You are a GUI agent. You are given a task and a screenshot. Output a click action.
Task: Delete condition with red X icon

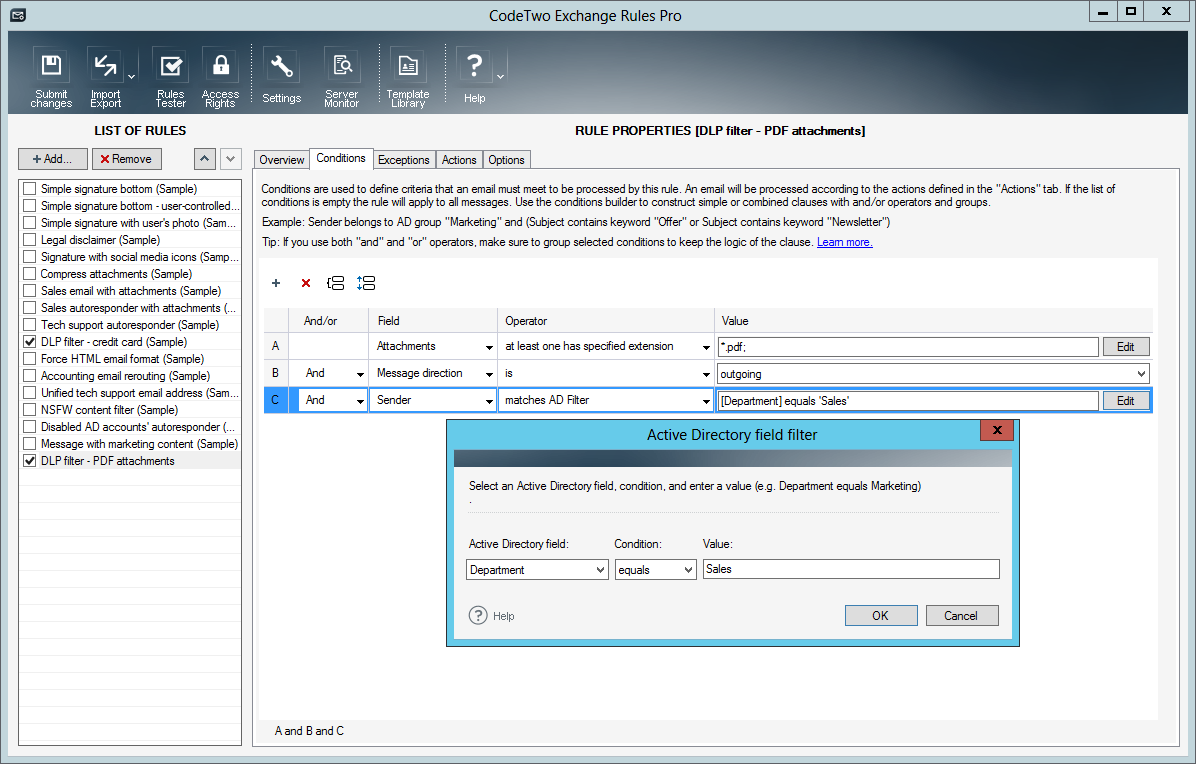coord(306,283)
